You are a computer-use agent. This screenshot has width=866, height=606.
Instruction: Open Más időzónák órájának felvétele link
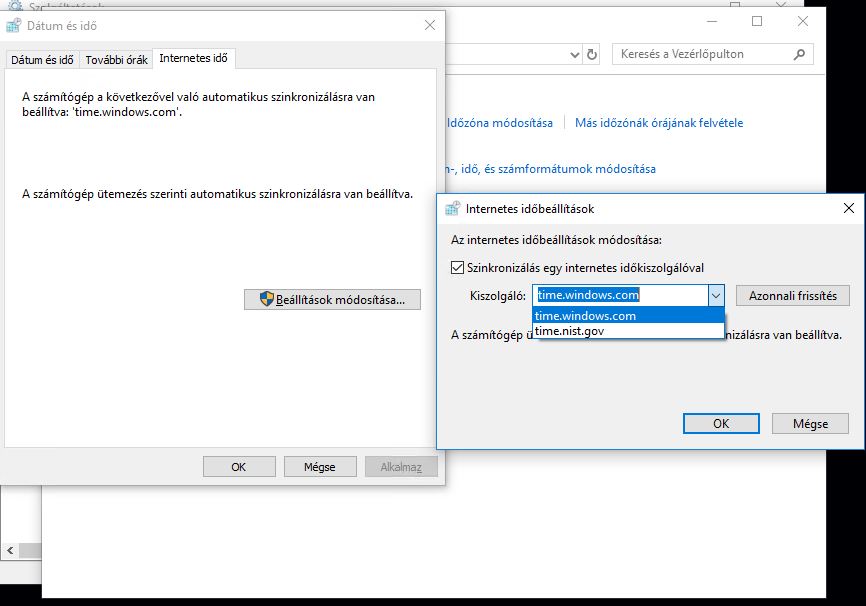click(659, 123)
